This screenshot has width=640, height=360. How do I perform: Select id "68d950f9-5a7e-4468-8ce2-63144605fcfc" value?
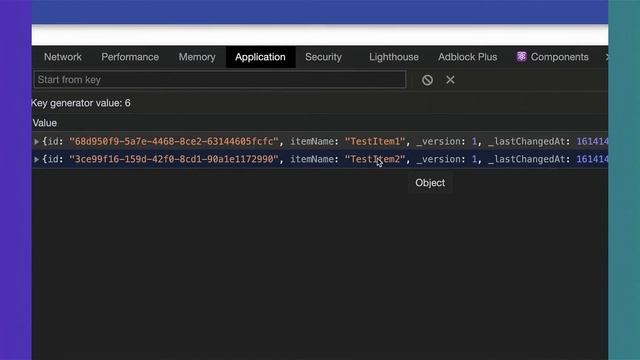174,142
